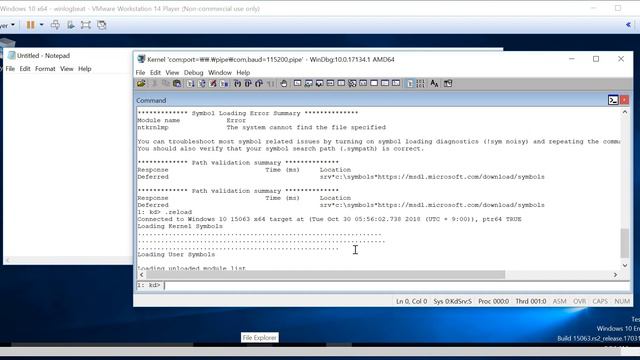Open Notepad Format menu
This screenshot has height=360, width=640.
45,69
